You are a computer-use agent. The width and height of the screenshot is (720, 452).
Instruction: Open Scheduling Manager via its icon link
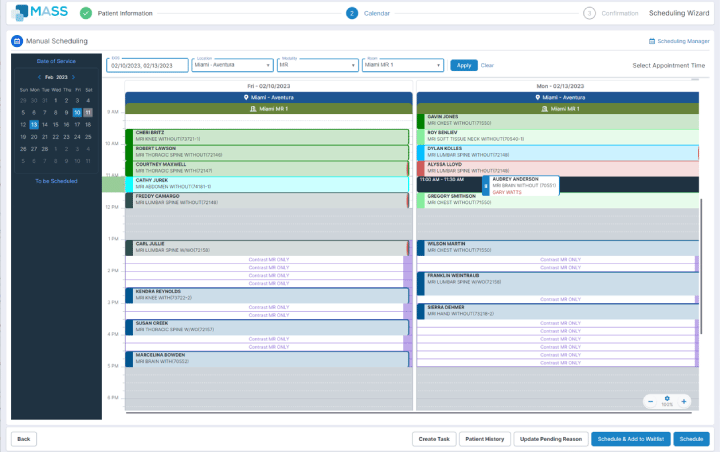(652, 42)
